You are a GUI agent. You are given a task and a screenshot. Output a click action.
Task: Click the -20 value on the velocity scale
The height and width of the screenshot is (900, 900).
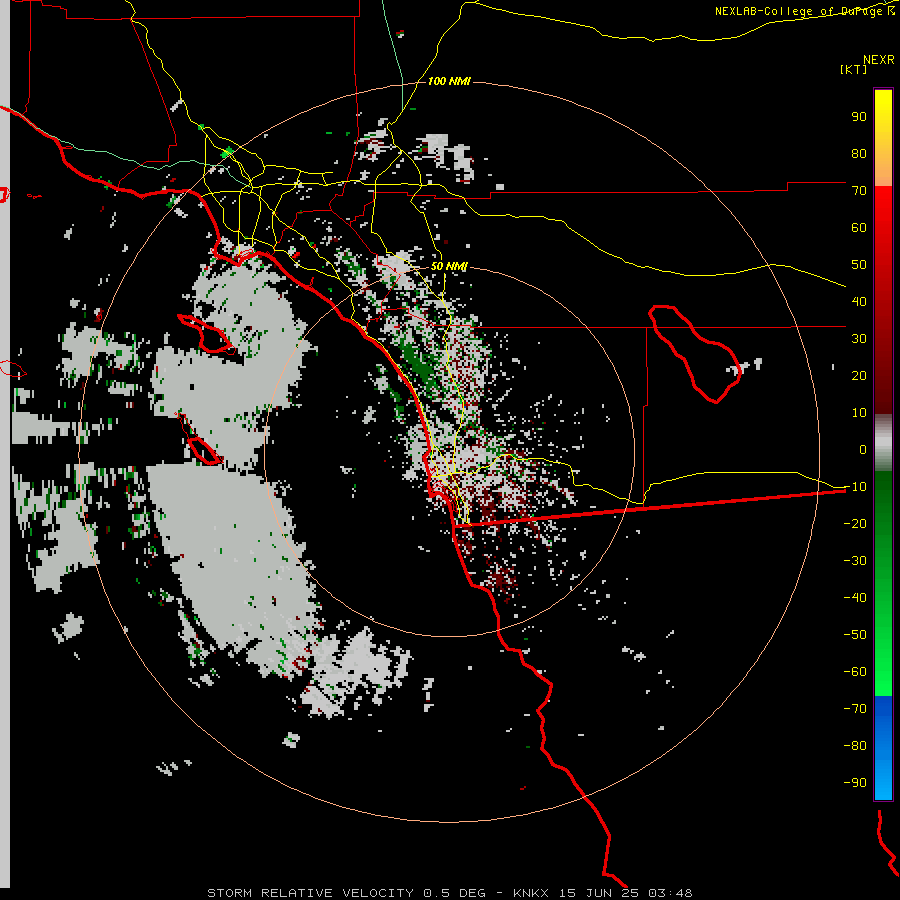[x=855, y=523]
